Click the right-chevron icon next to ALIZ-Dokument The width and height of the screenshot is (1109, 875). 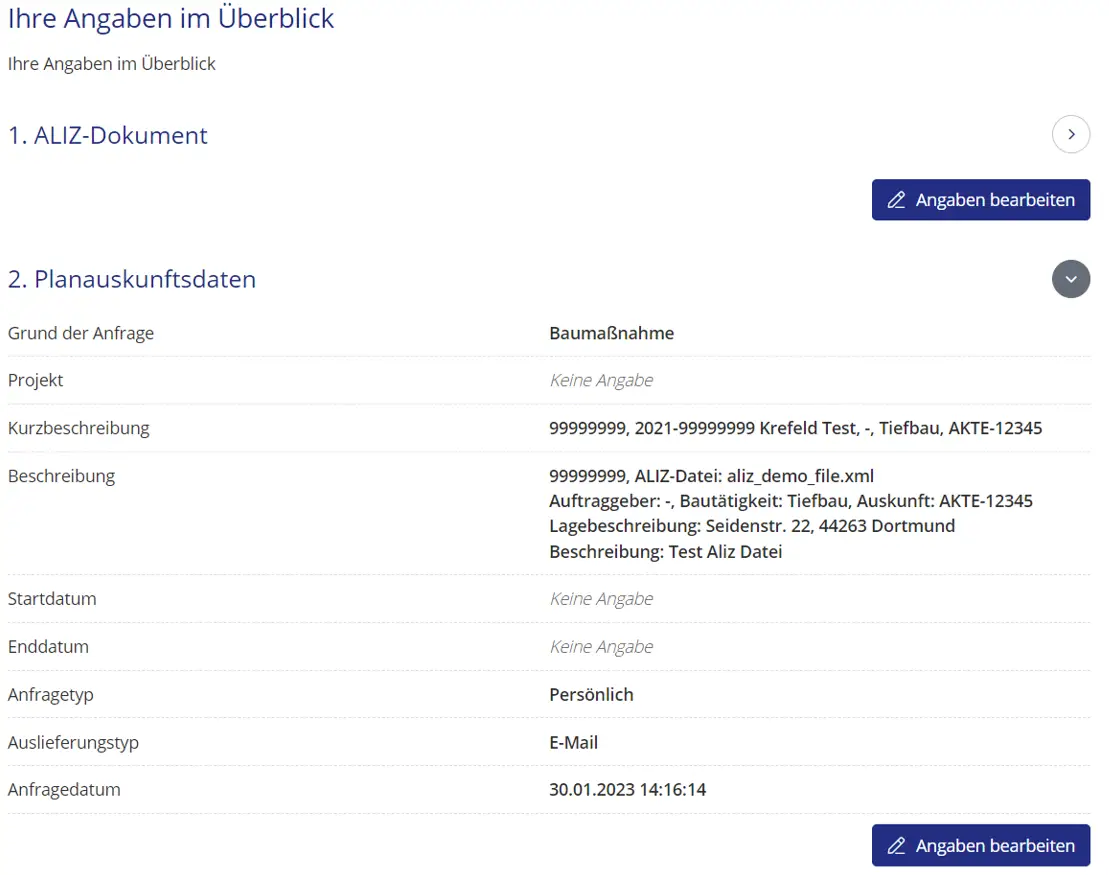click(1071, 134)
